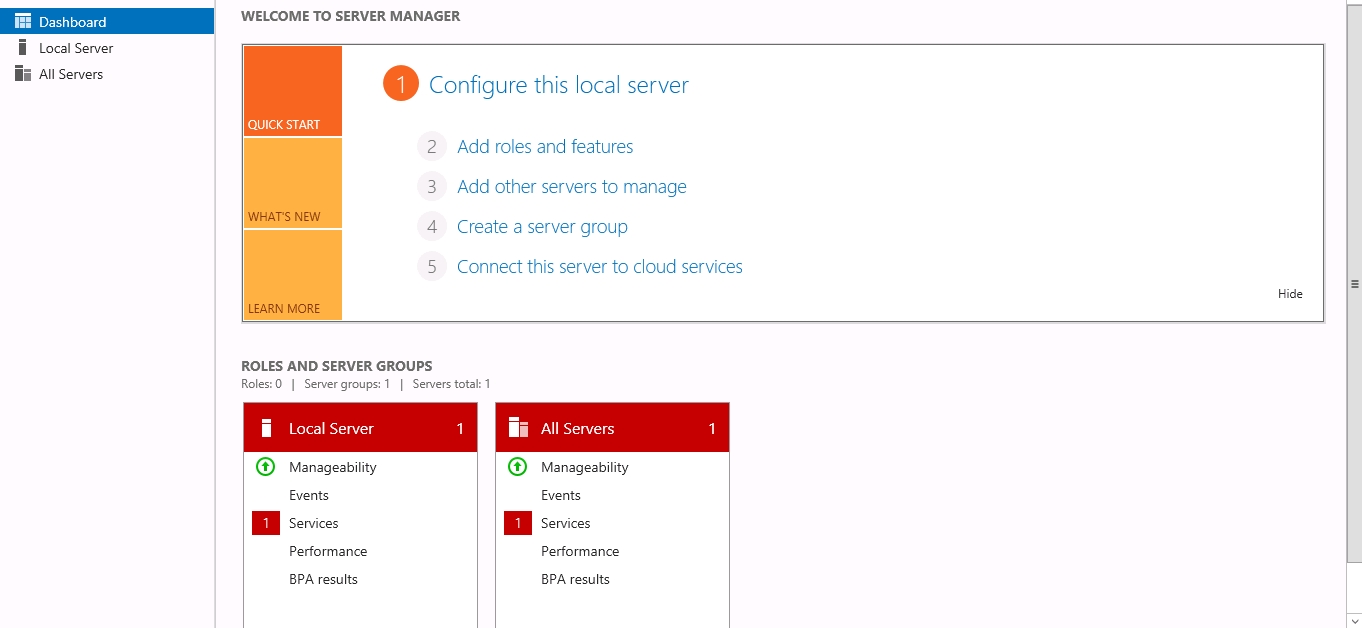The width and height of the screenshot is (1362, 628).
Task: Click the Dashboard grid icon in the sidebar
Action: (x=23, y=21)
